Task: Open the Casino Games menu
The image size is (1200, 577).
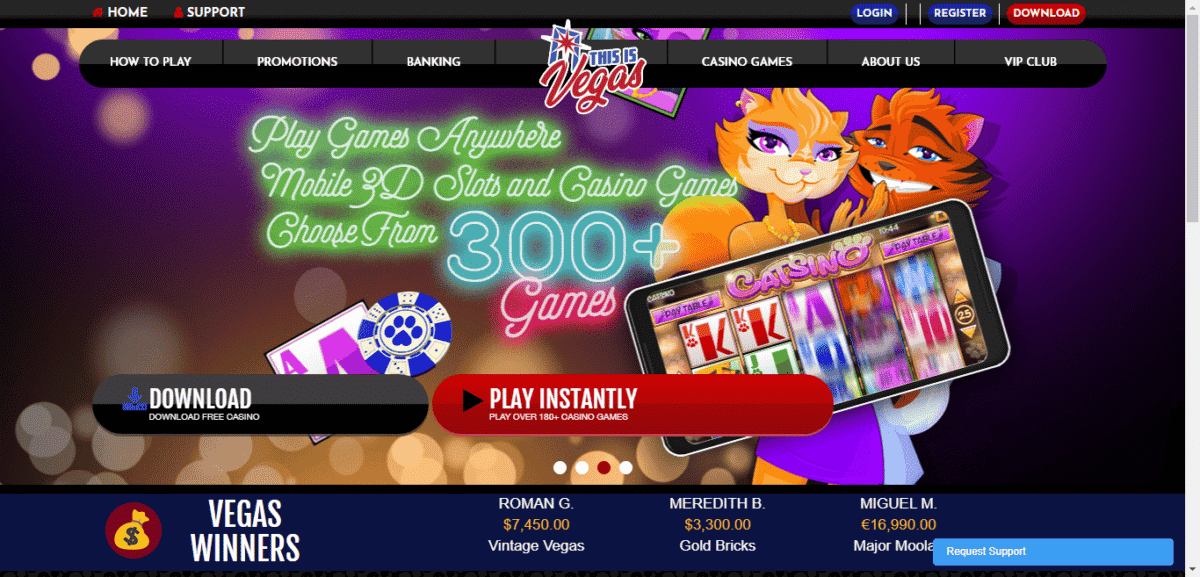Action: click(x=747, y=62)
